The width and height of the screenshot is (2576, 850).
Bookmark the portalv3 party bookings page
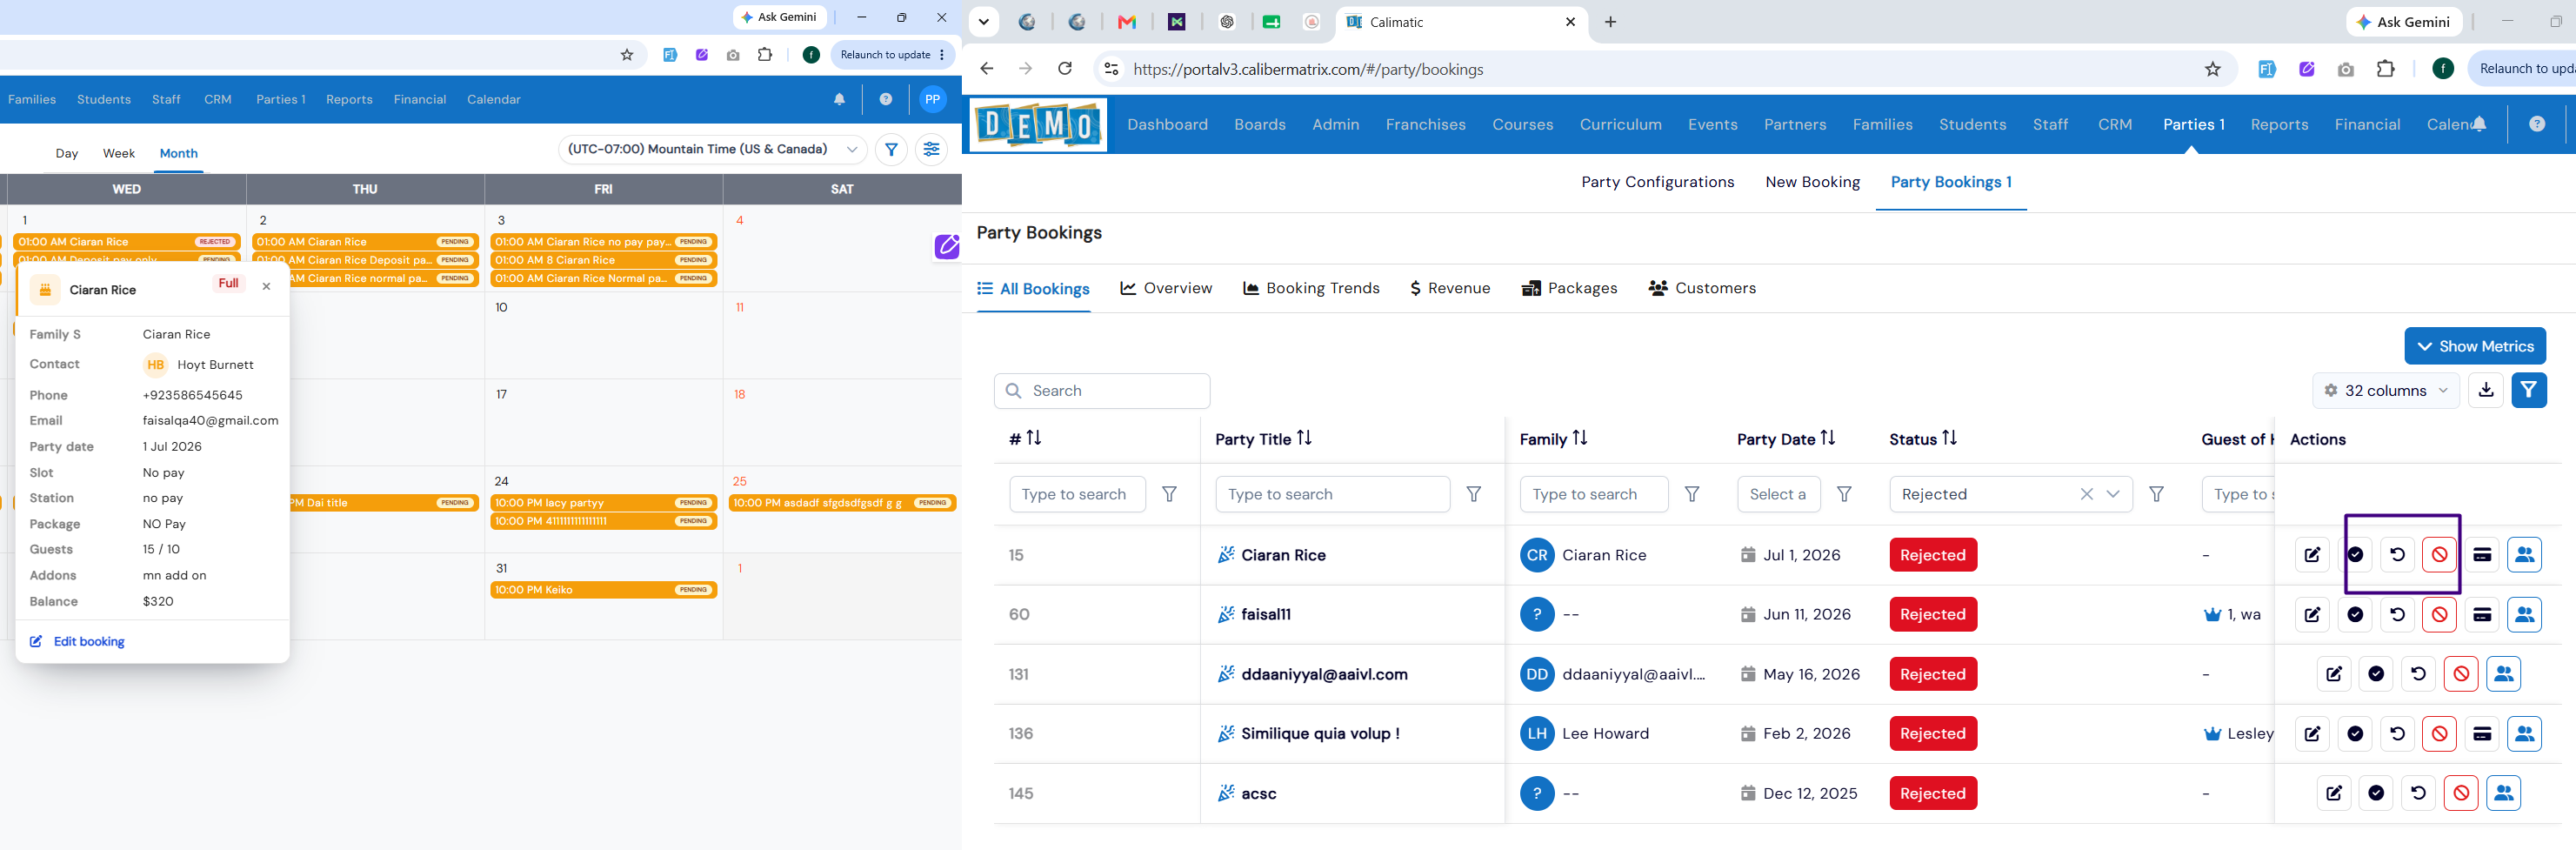click(2212, 69)
